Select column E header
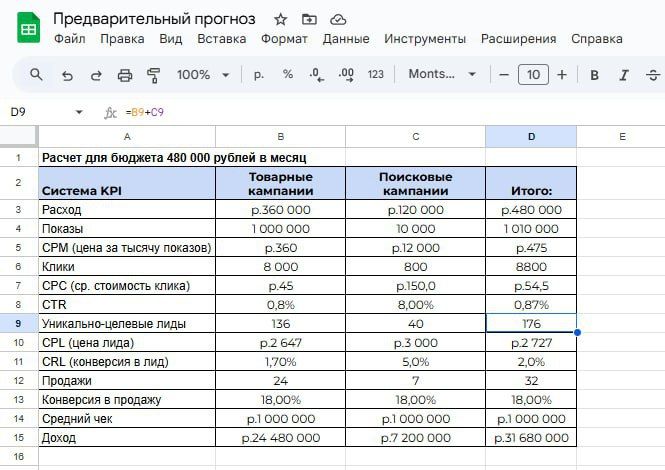Viewport: 665px width, 470px height. pos(622,137)
